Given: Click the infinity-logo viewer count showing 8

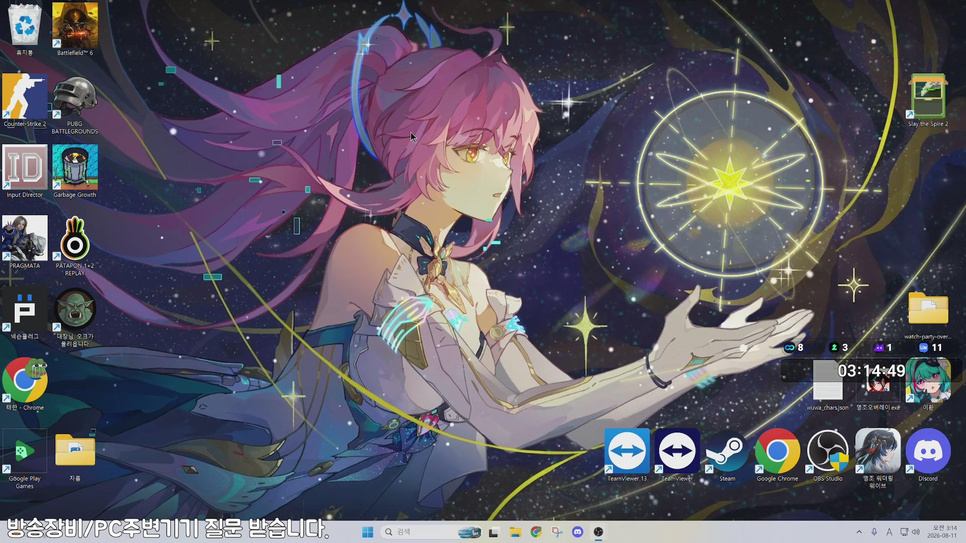Looking at the screenshot, I should coord(794,348).
